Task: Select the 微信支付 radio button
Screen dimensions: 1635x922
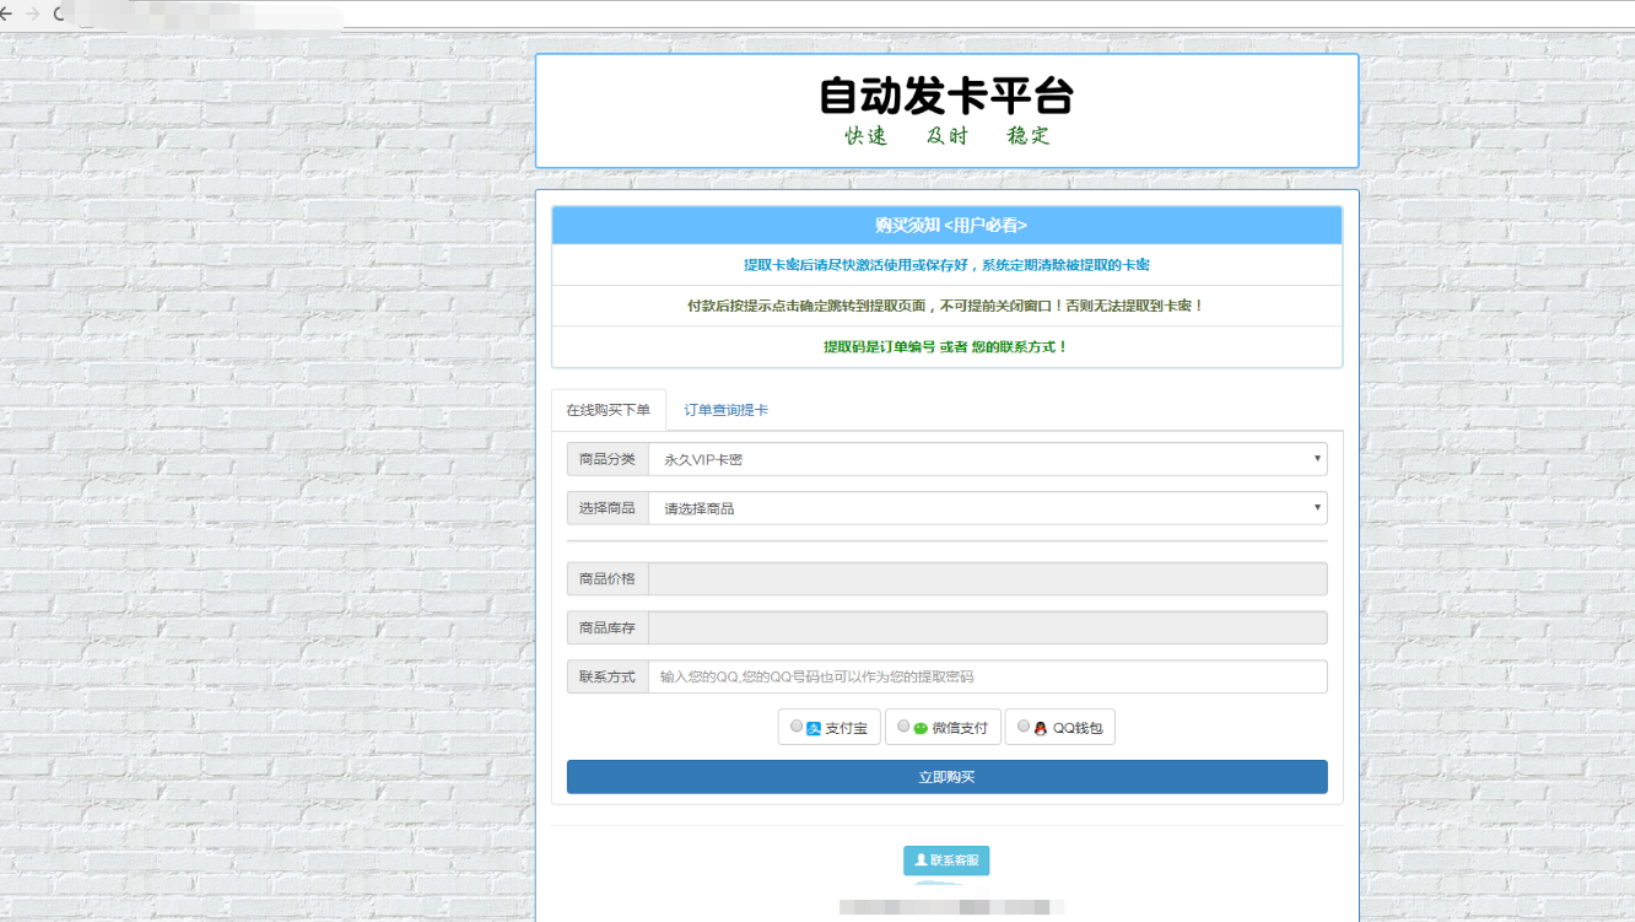Action: tap(903, 726)
